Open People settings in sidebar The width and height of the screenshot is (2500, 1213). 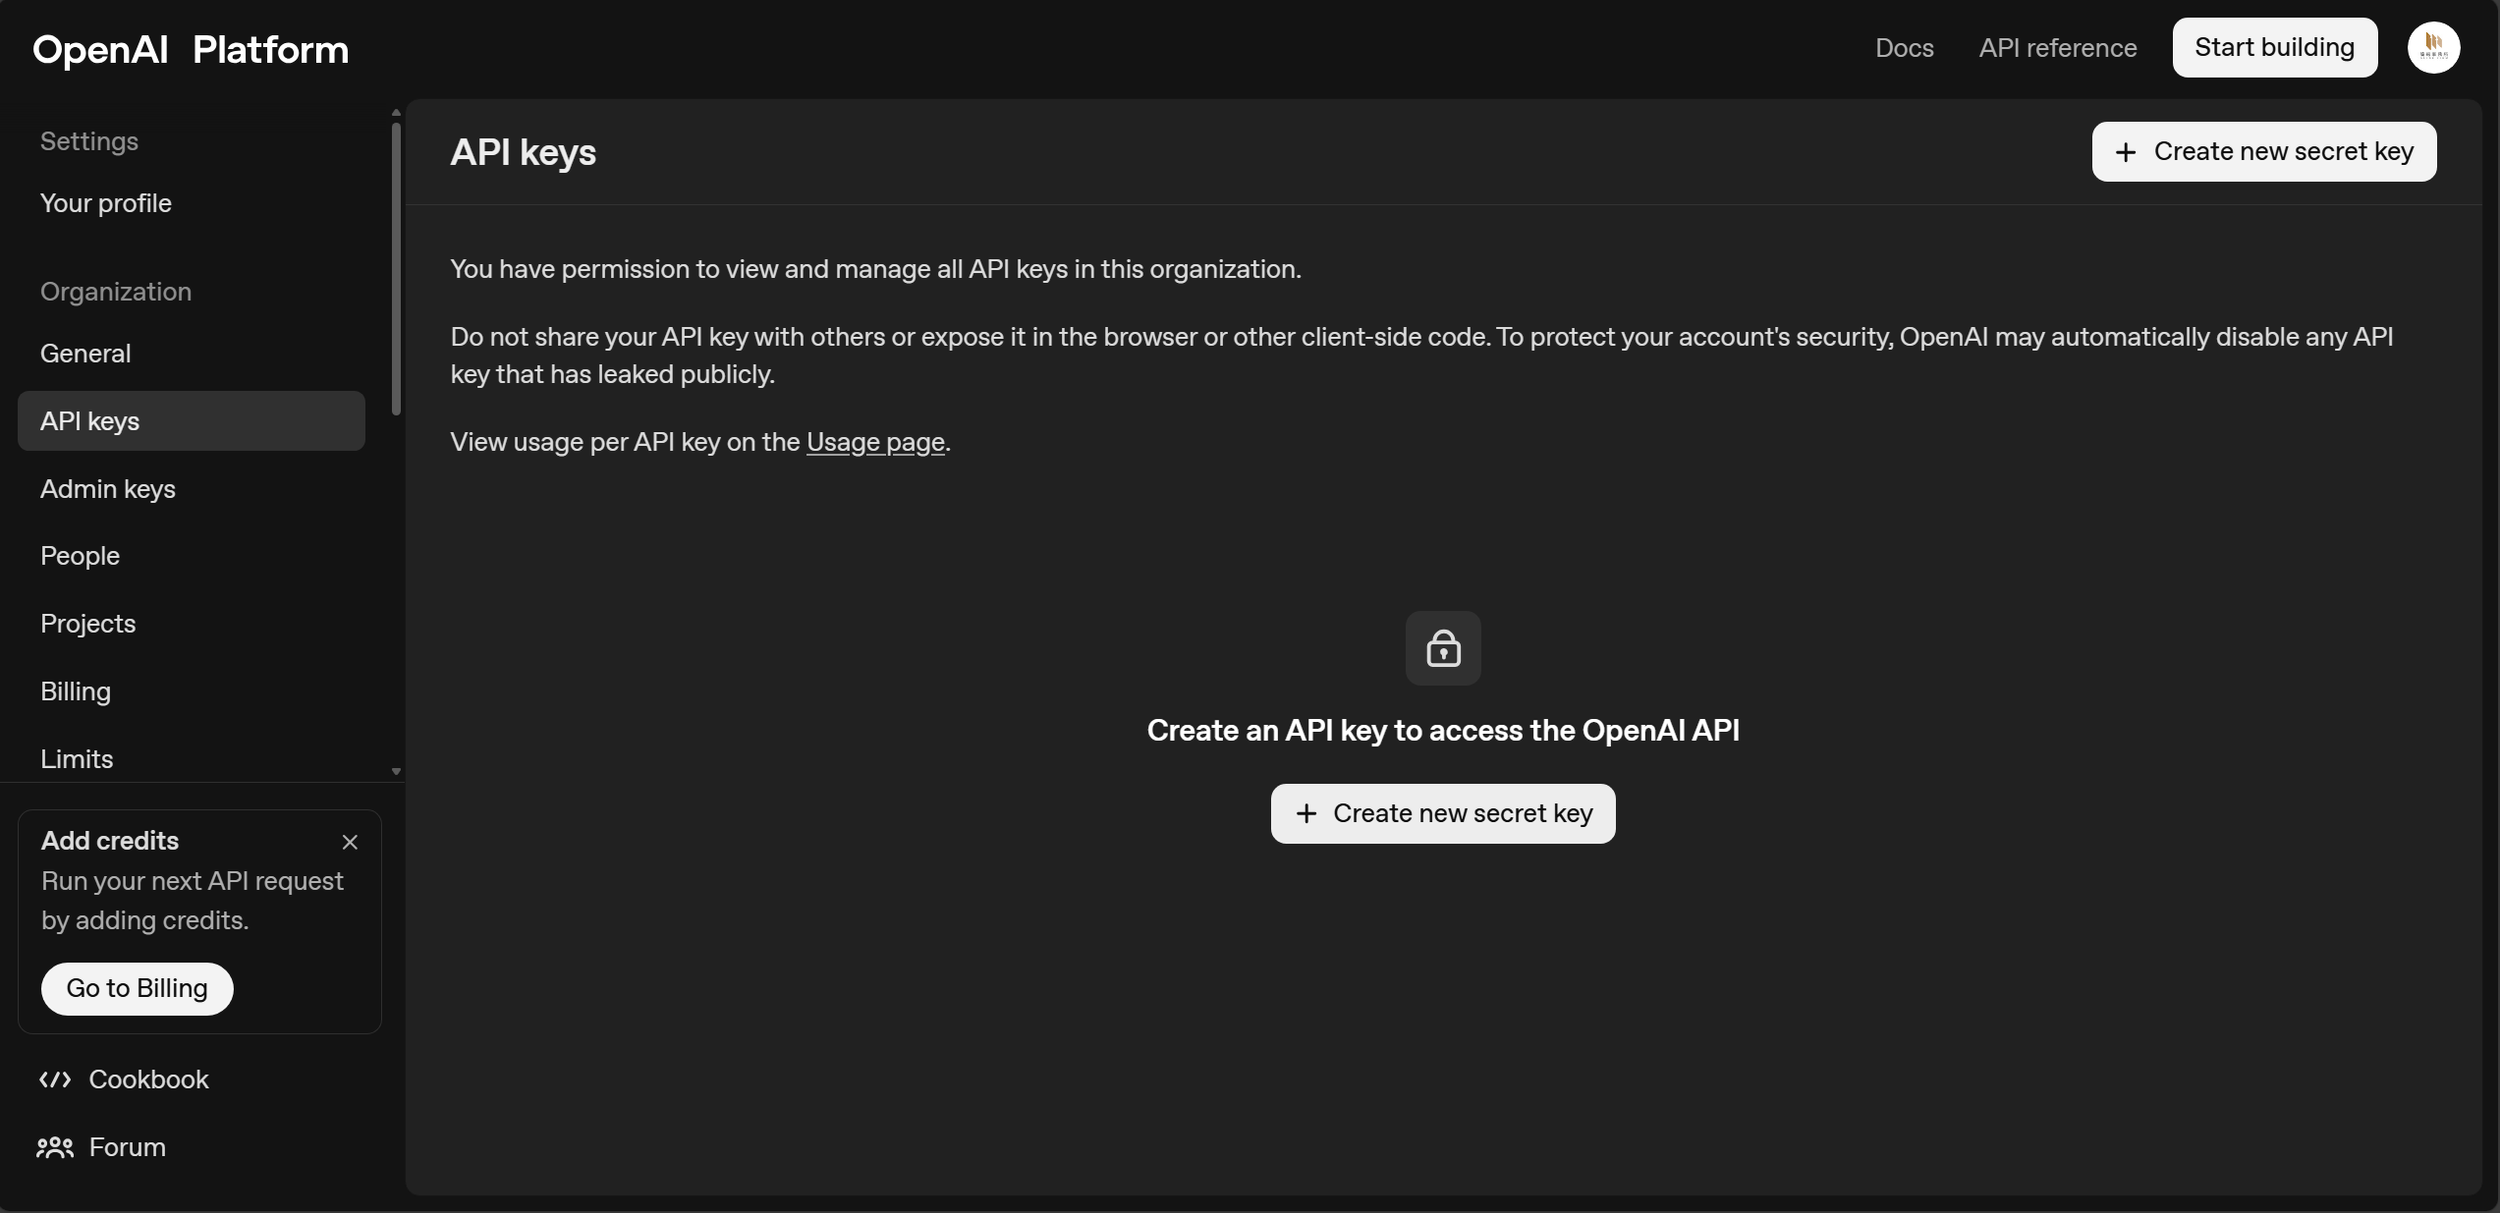pyautogui.click(x=80, y=556)
